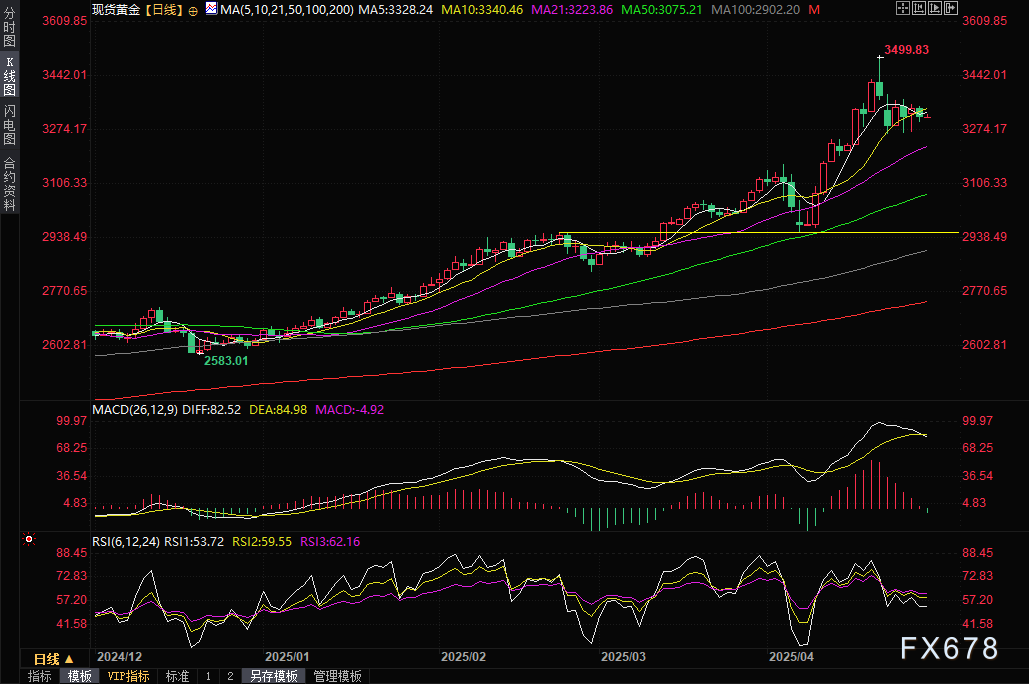Click the circular plus icon beside 【日线】
This screenshot has height=684, width=1029.
click(193, 9)
